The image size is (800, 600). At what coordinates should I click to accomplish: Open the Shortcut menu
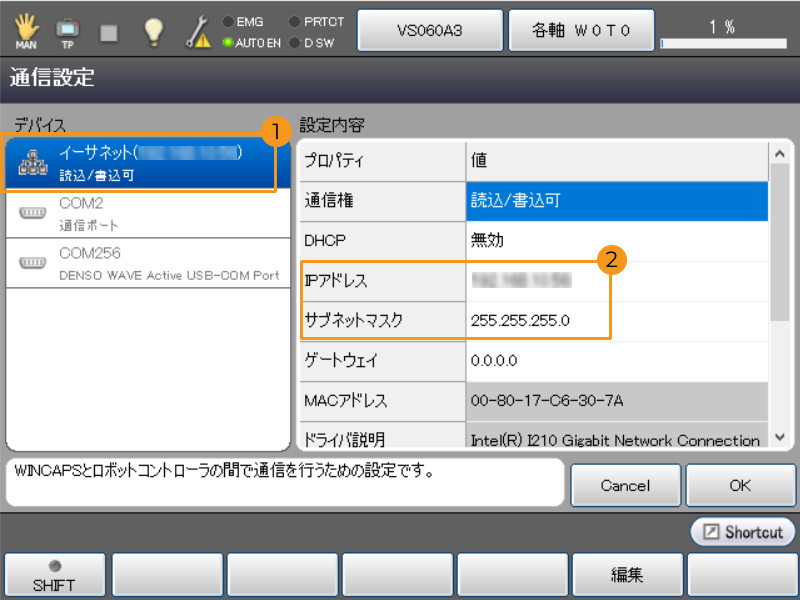coord(743,532)
